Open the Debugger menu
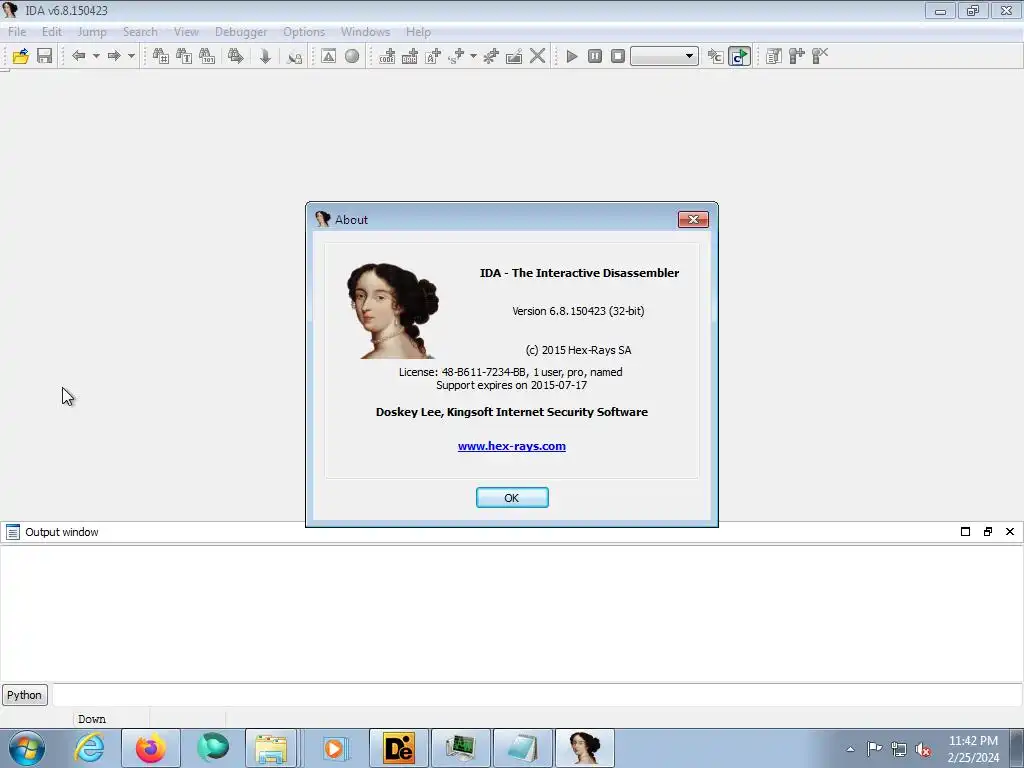The width and height of the screenshot is (1024, 768). pos(241,31)
